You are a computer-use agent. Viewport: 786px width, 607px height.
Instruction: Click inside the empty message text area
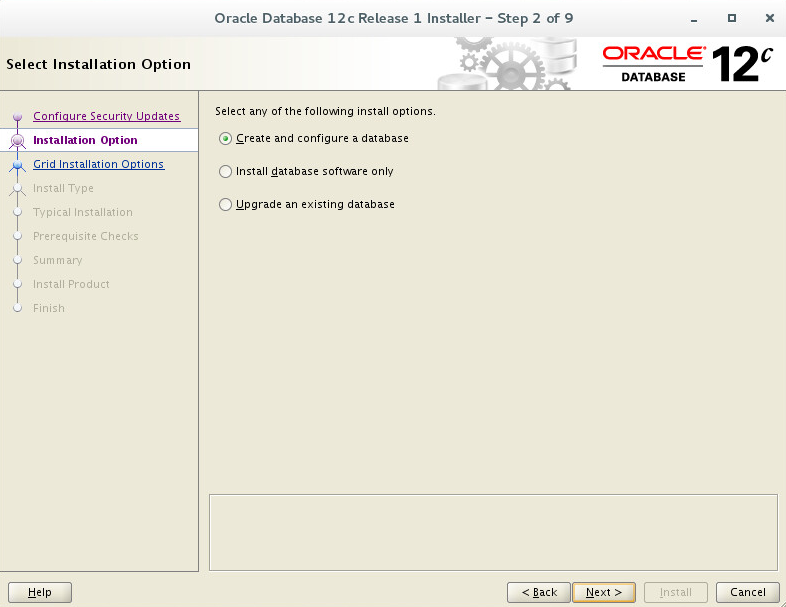click(x=493, y=532)
